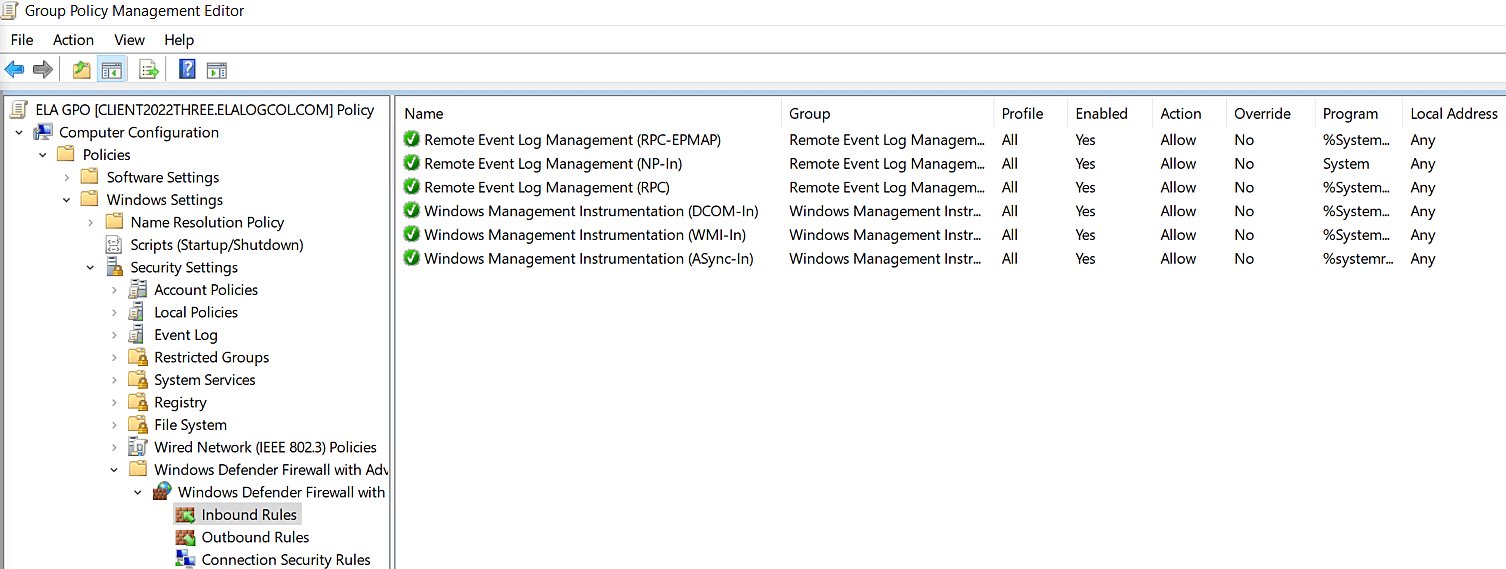This screenshot has width=1506, height=569.
Task: Click the green check icon of the RPC-EPMAP rule
Action: (411, 140)
